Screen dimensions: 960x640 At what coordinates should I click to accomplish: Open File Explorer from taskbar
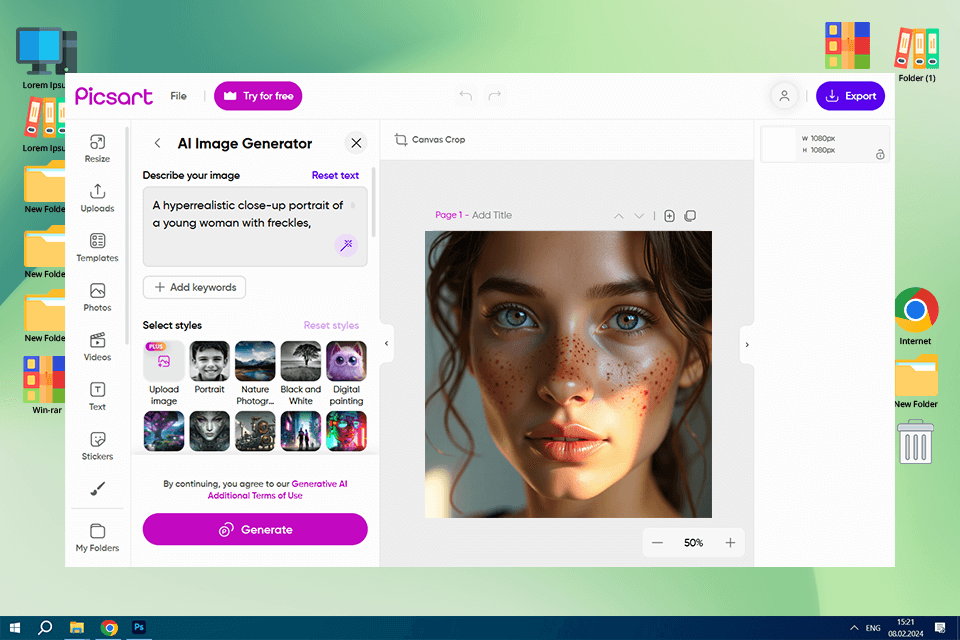[x=77, y=628]
